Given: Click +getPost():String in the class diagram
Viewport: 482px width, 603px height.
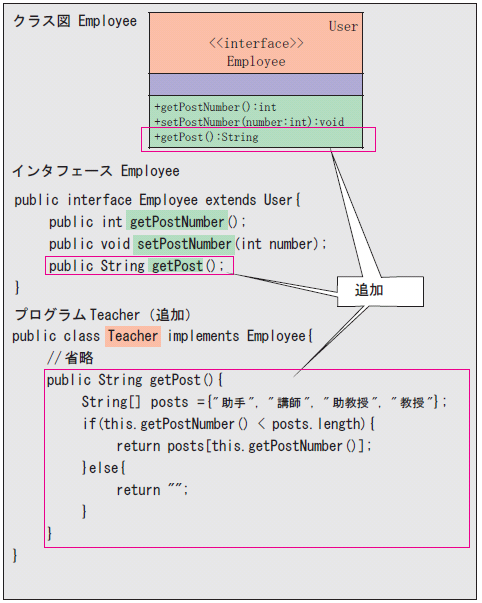Looking at the screenshot, I should (206, 137).
